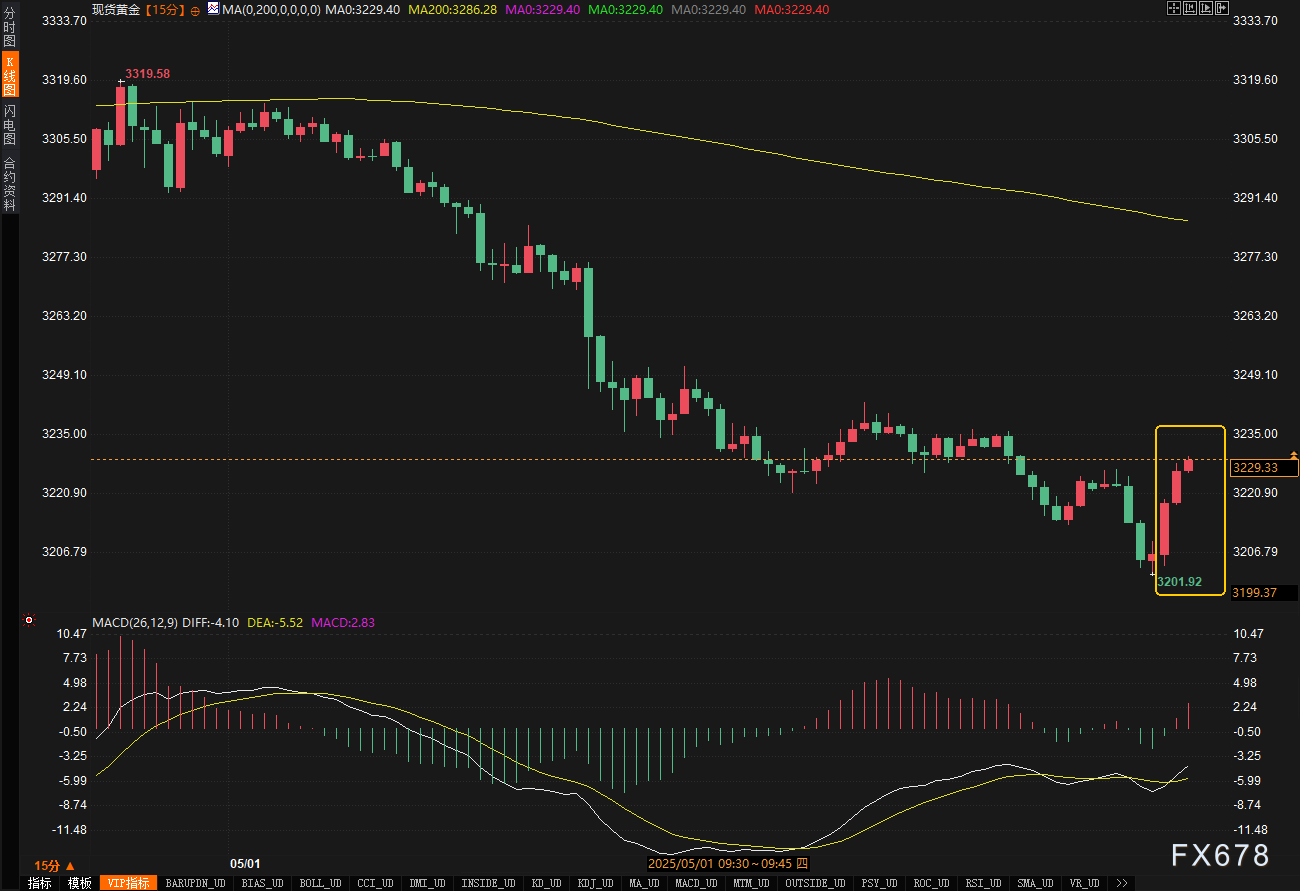Click the orange circle icon beside 15分

[x=194, y=9]
